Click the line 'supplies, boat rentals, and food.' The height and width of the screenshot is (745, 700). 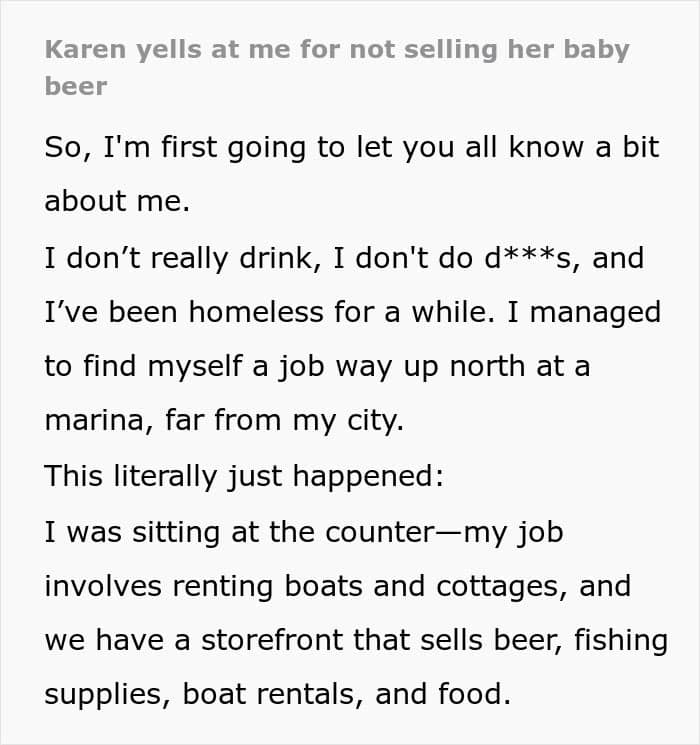(278, 695)
